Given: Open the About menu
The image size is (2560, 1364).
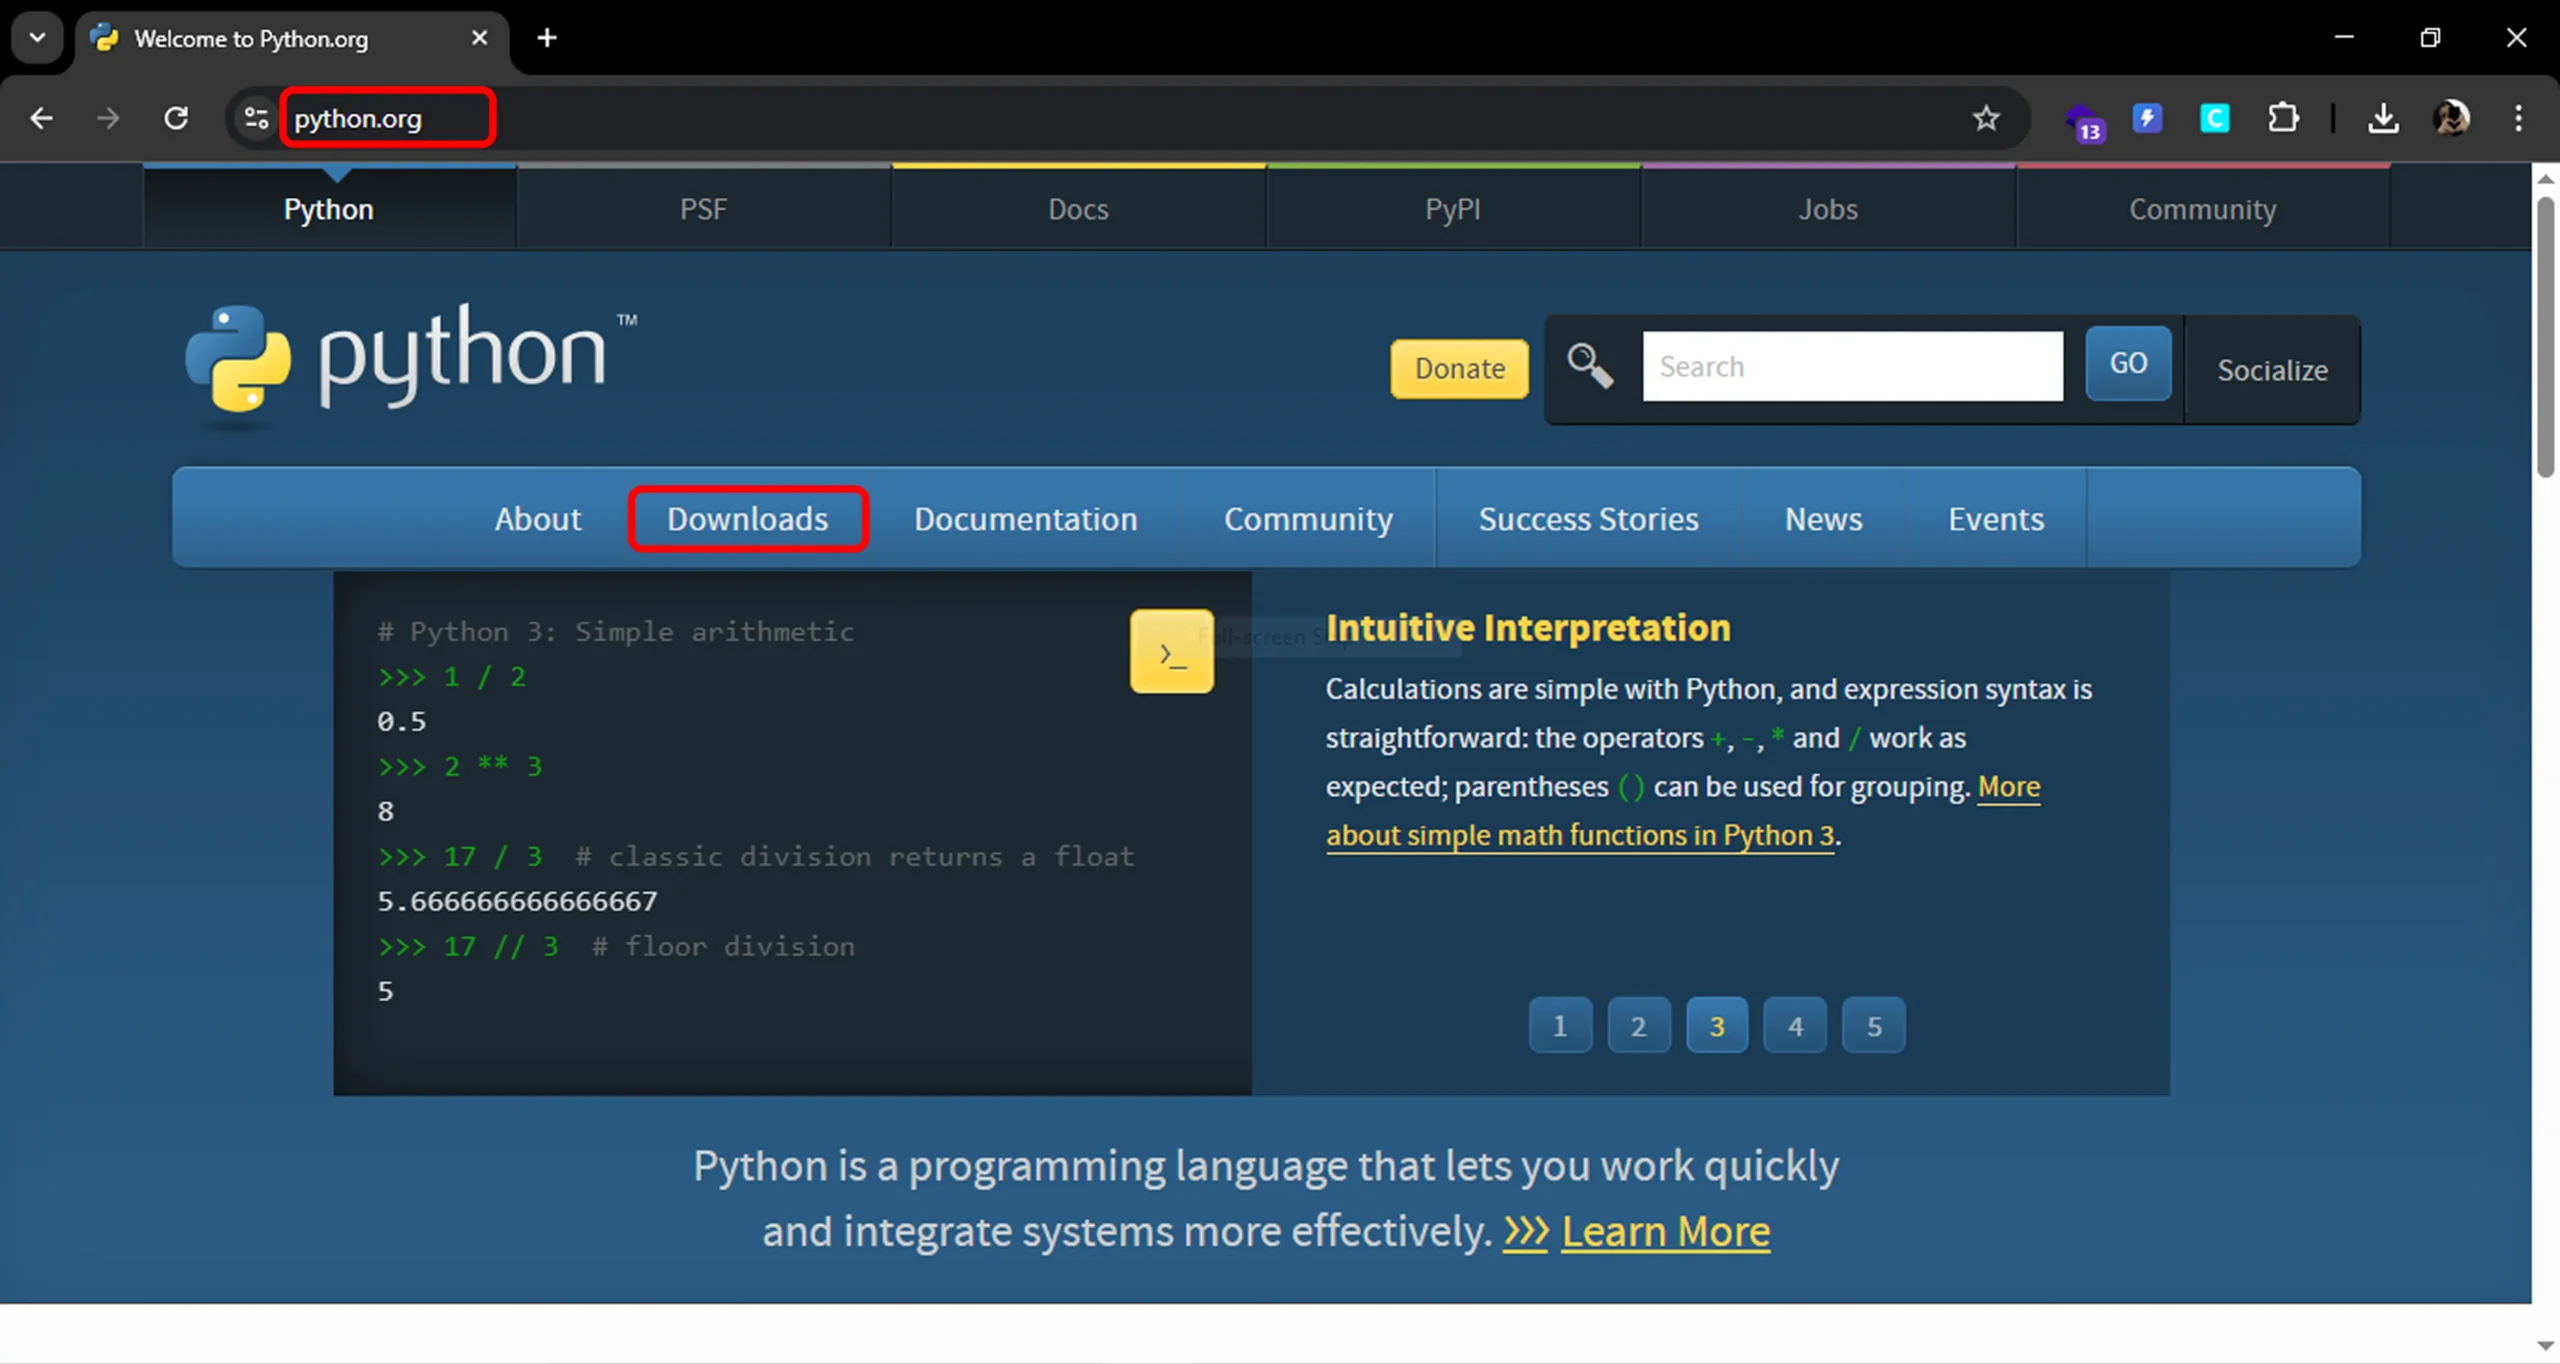Looking at the screenshot, I should (x=537, y=518).
